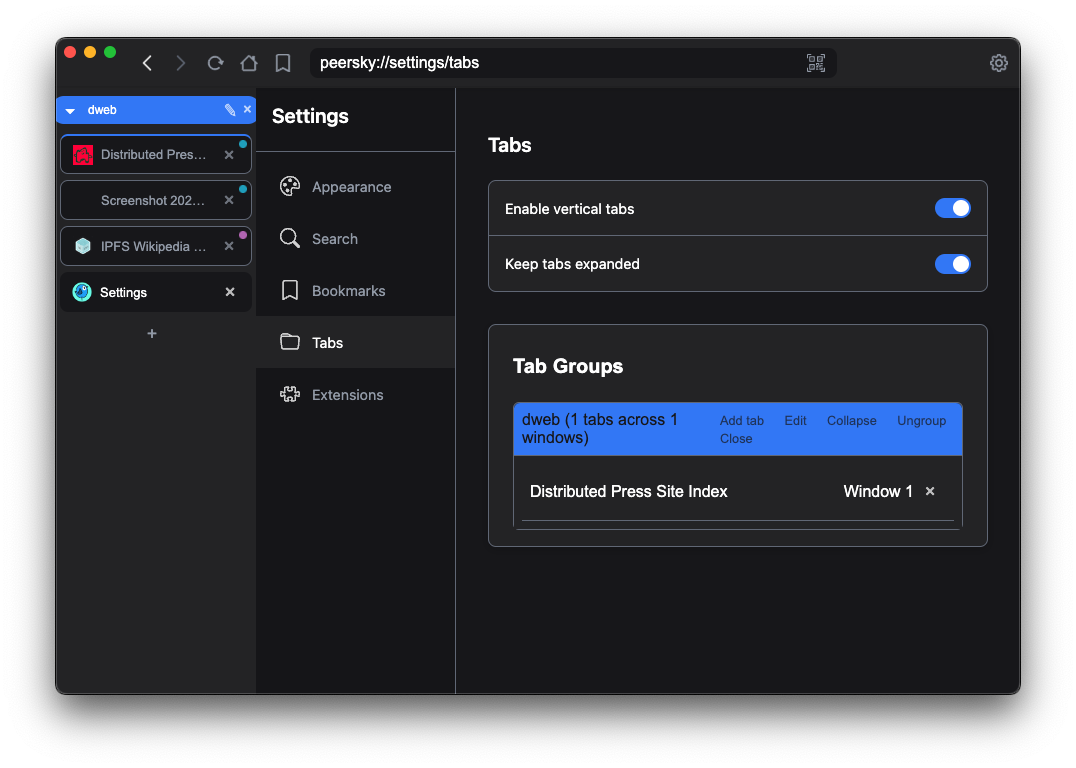Edit the dweb group with pencil icon
The width and height of the screenshot is (1076, 768).
(230, 110)
